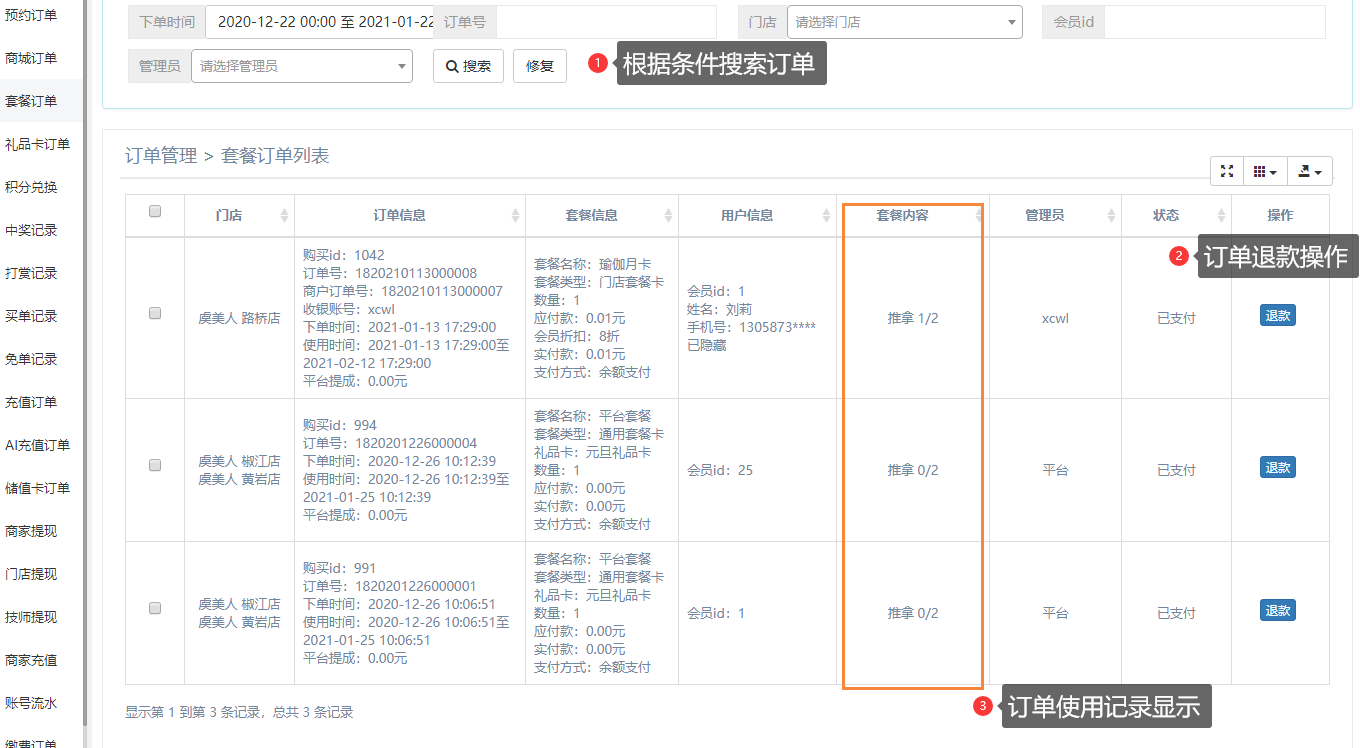Sort table by 门店 column arrows
This screenshot has width=1360, height=748.
pos(284,216)
